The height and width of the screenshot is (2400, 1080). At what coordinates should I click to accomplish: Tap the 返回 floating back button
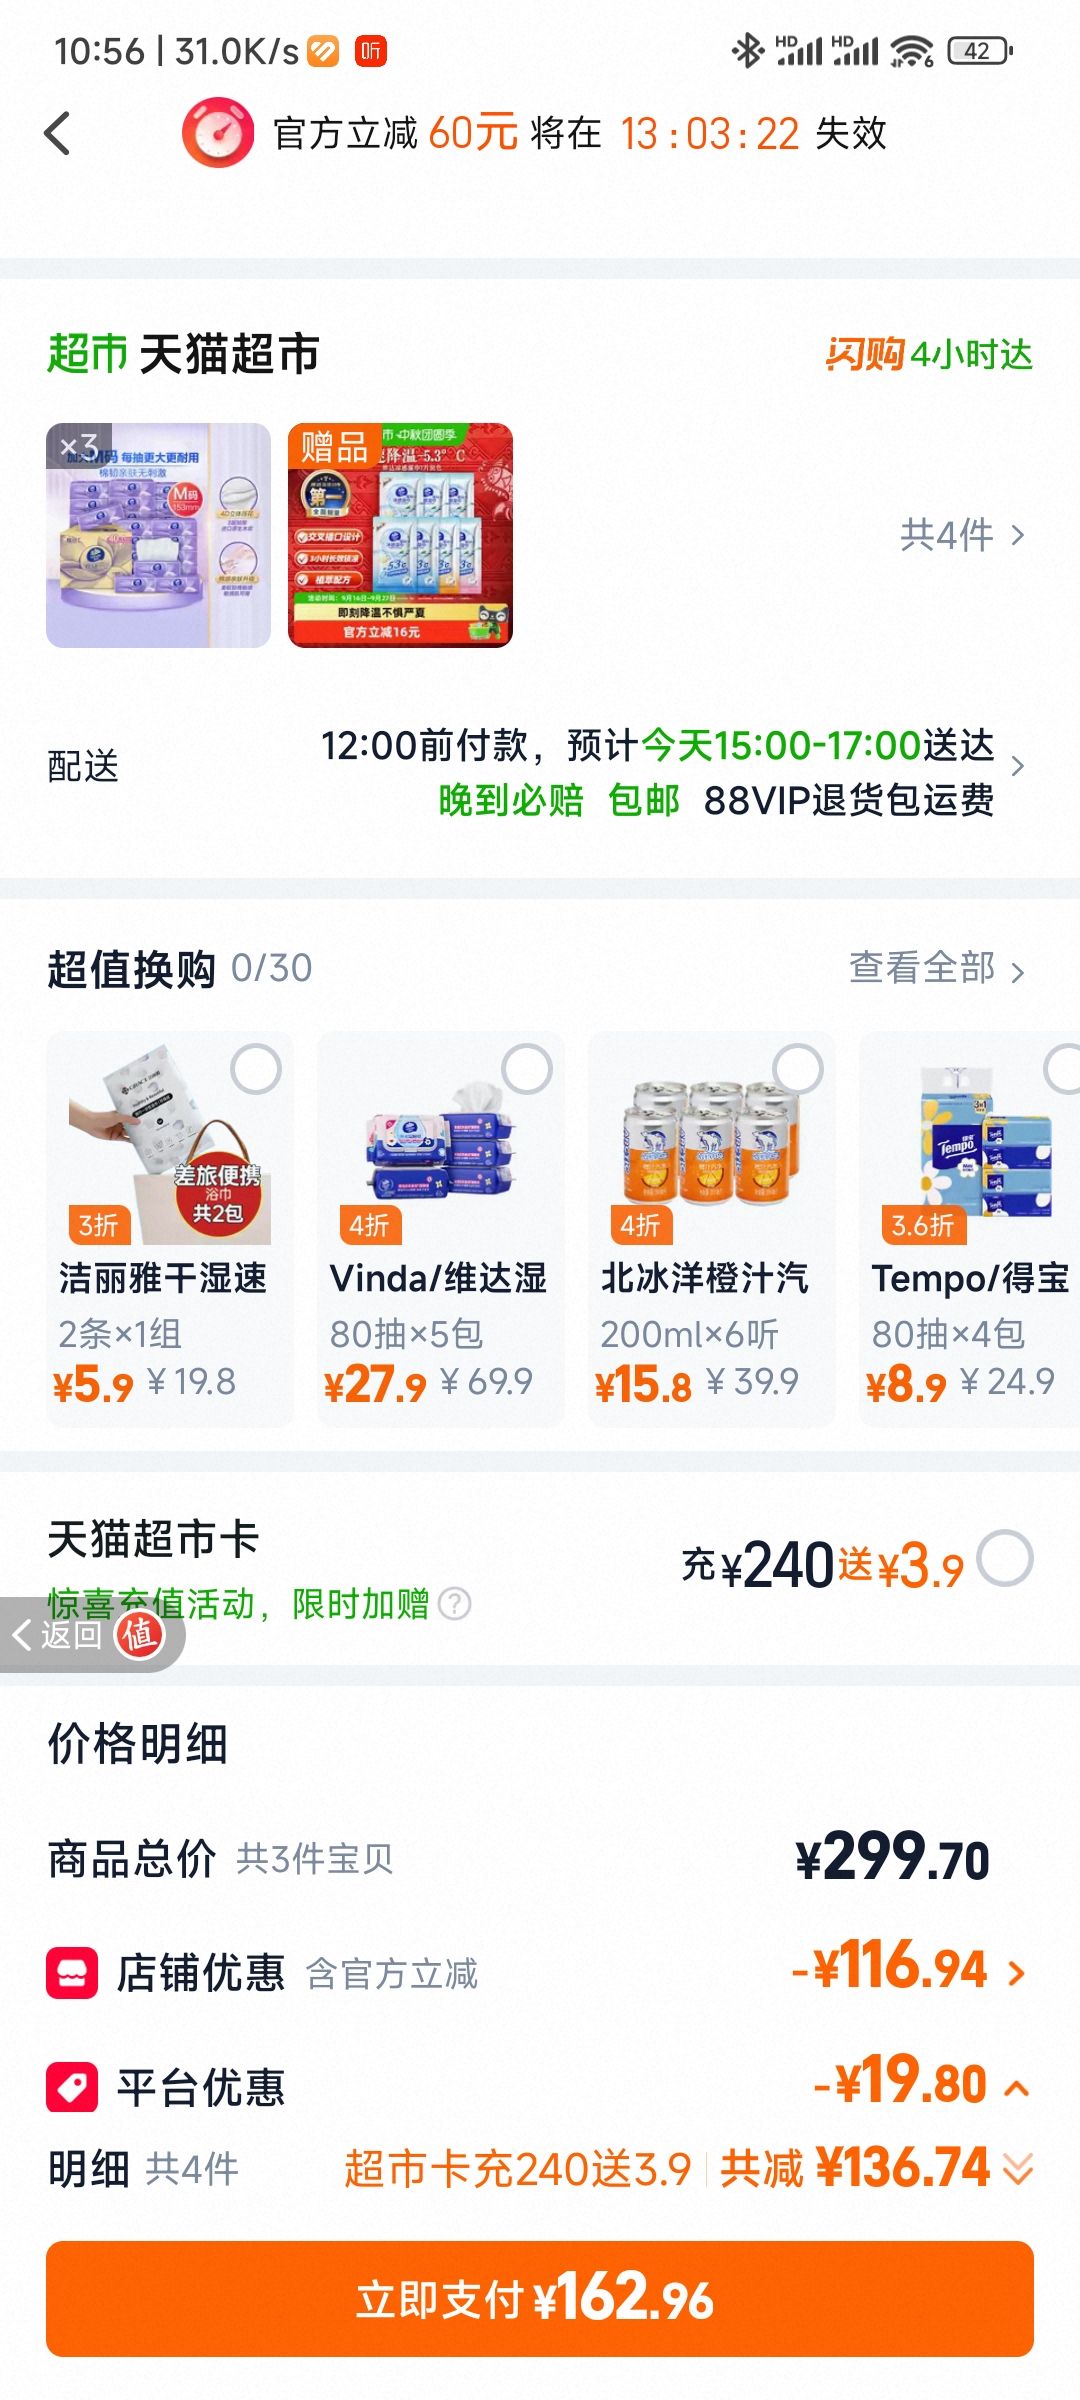58,1635
